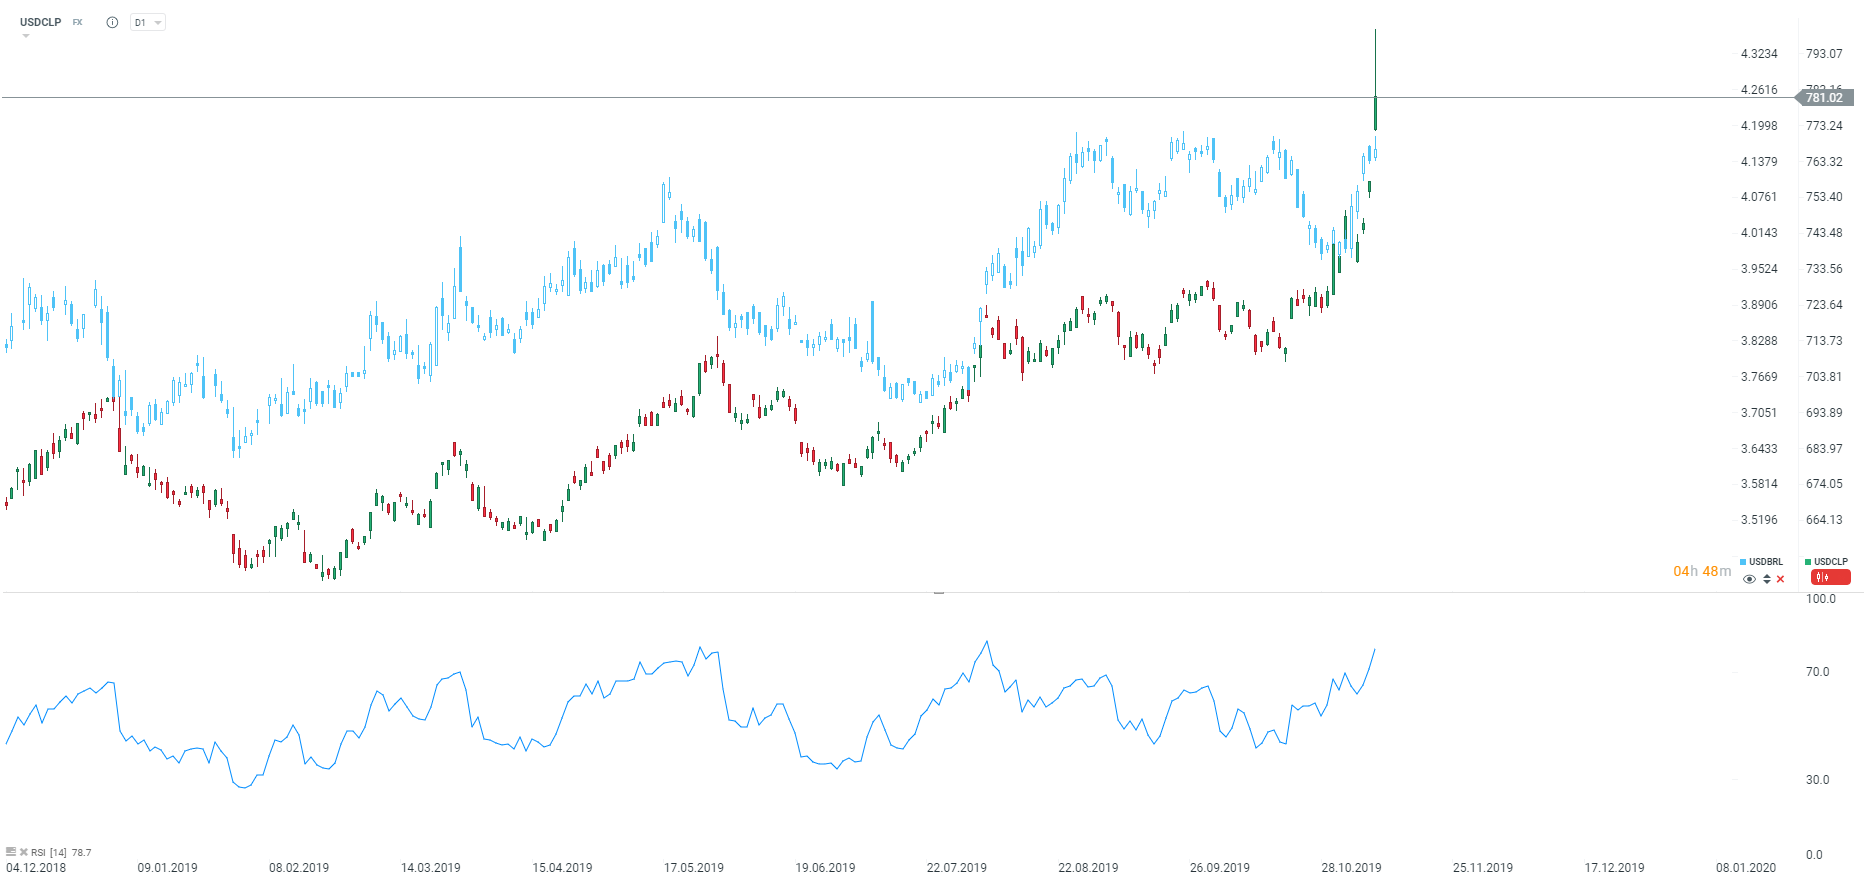The height and width of the screenshot is (885, 1866).
Task: Click the RSI [14] indicator label
Action: pos(50,853)
